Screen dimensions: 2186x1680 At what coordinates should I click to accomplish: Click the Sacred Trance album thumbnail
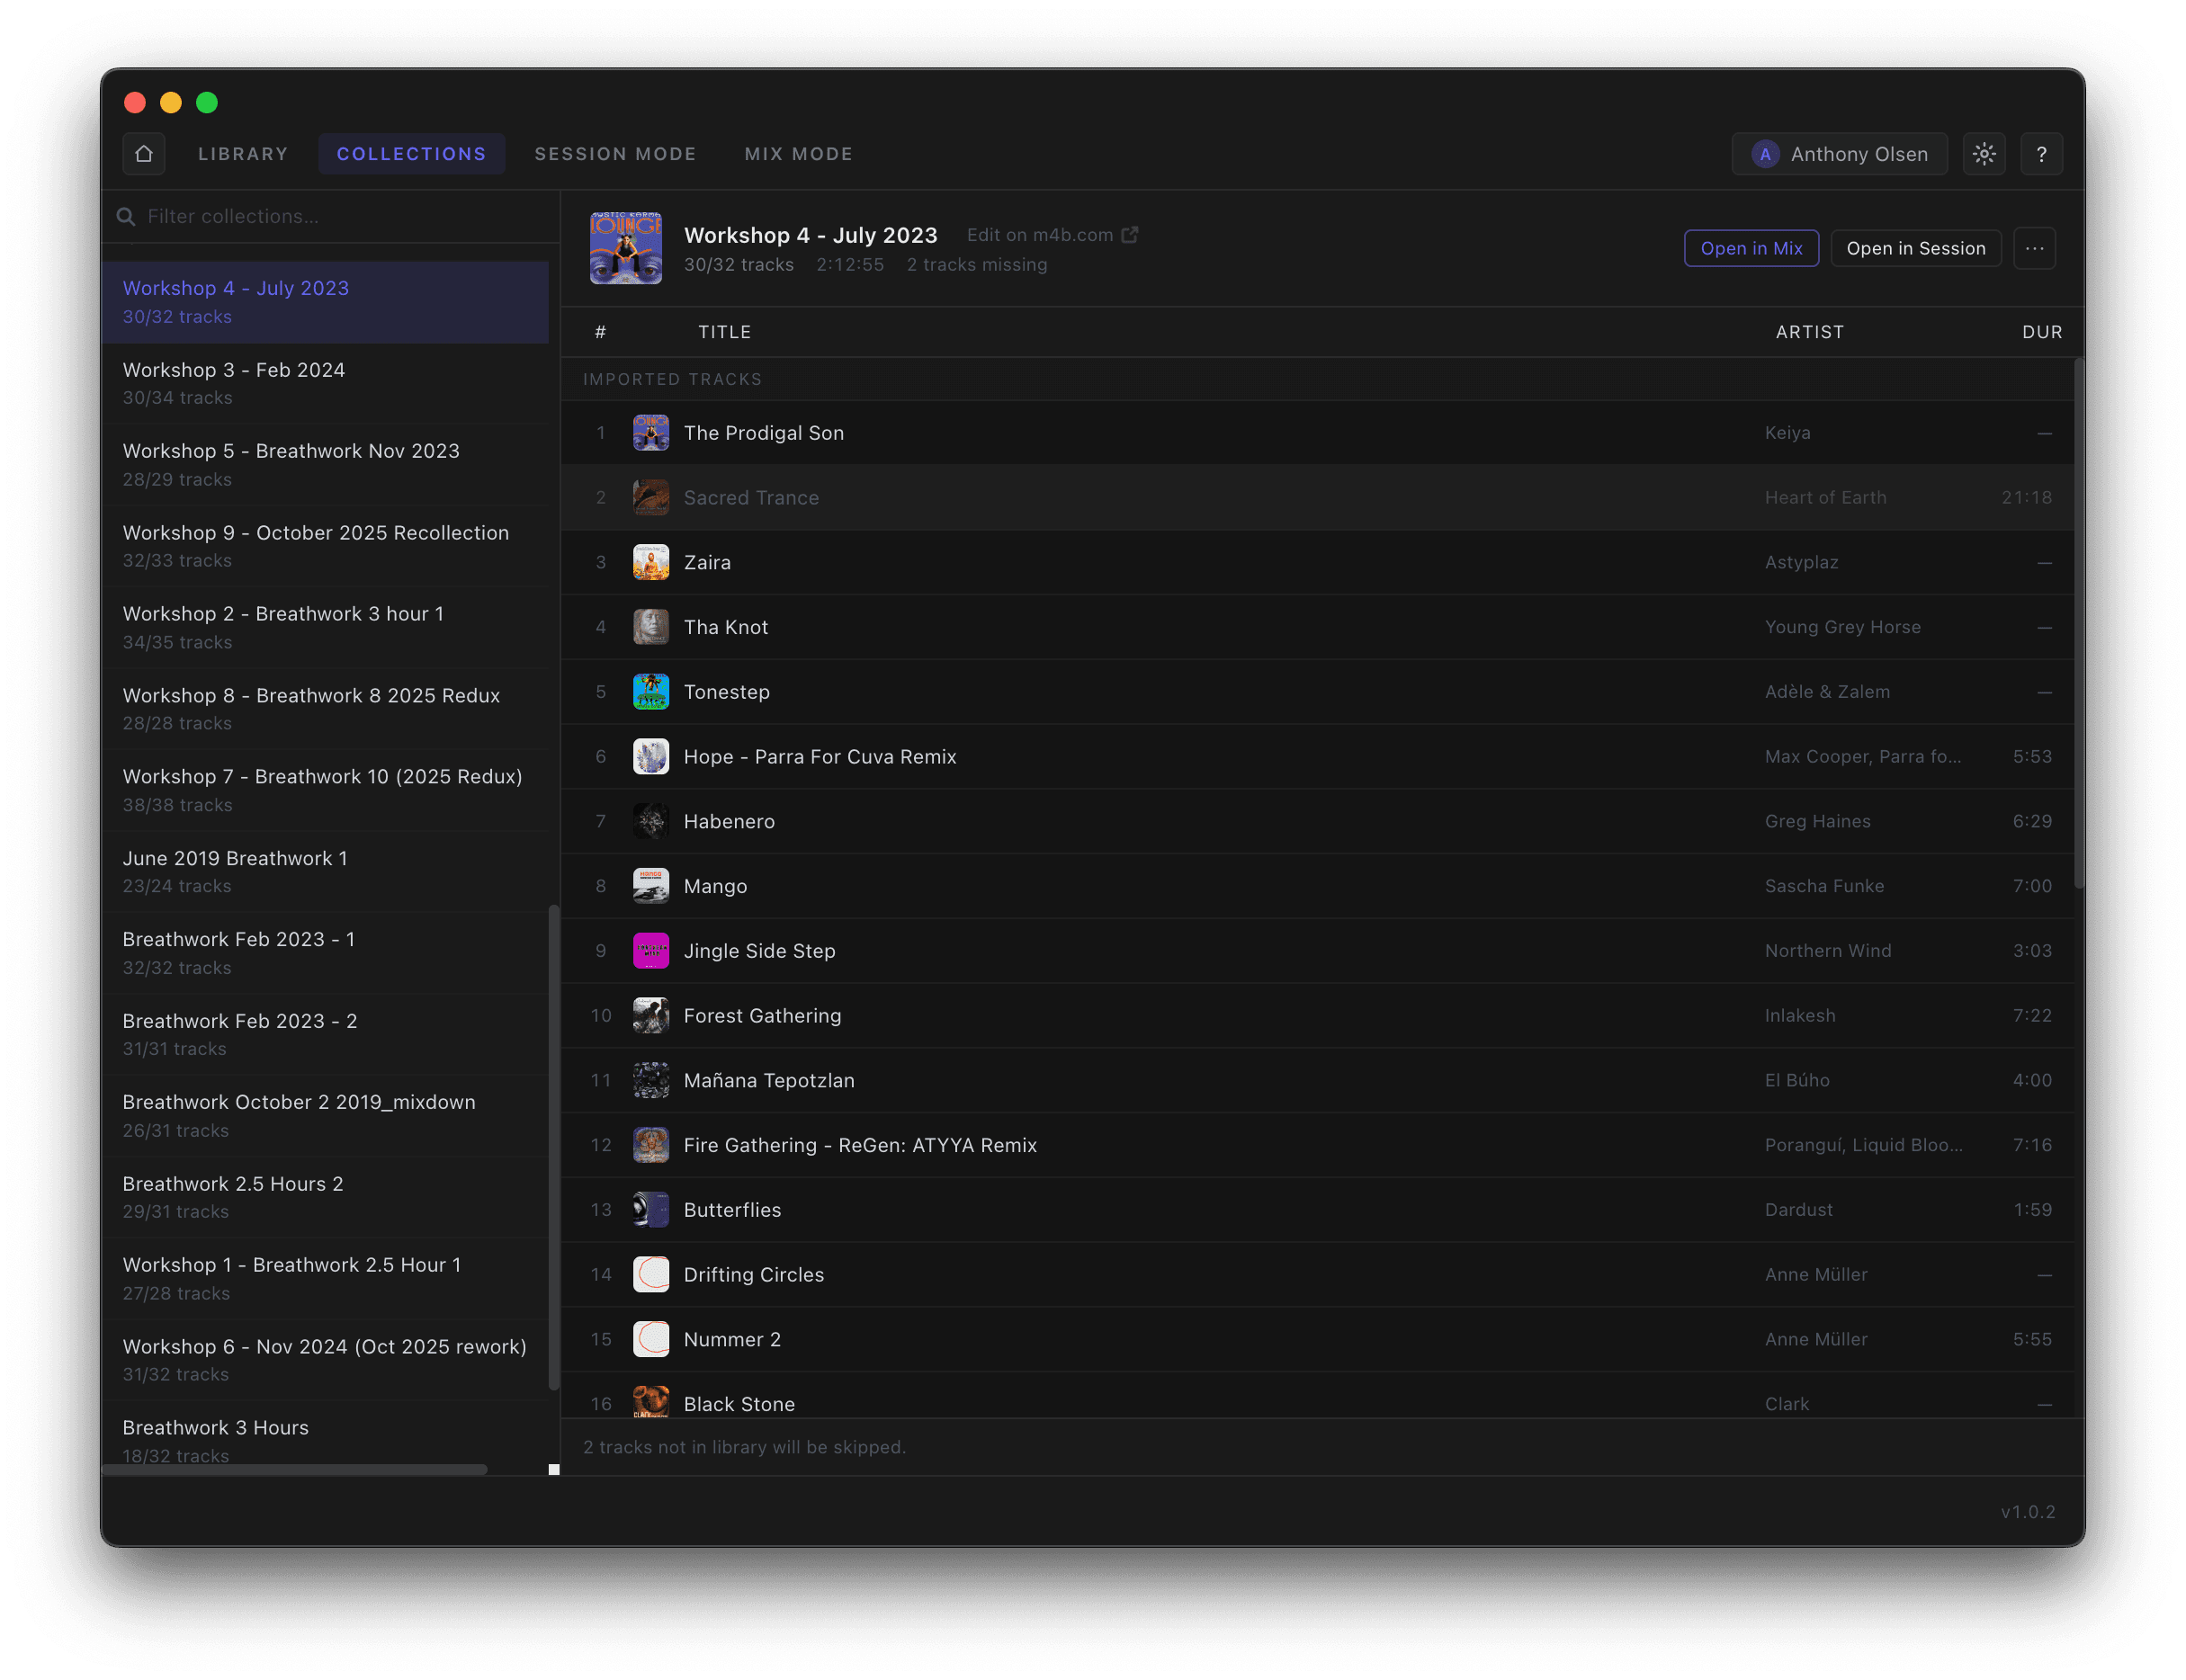pyautogui.click(x=651, y=497)
